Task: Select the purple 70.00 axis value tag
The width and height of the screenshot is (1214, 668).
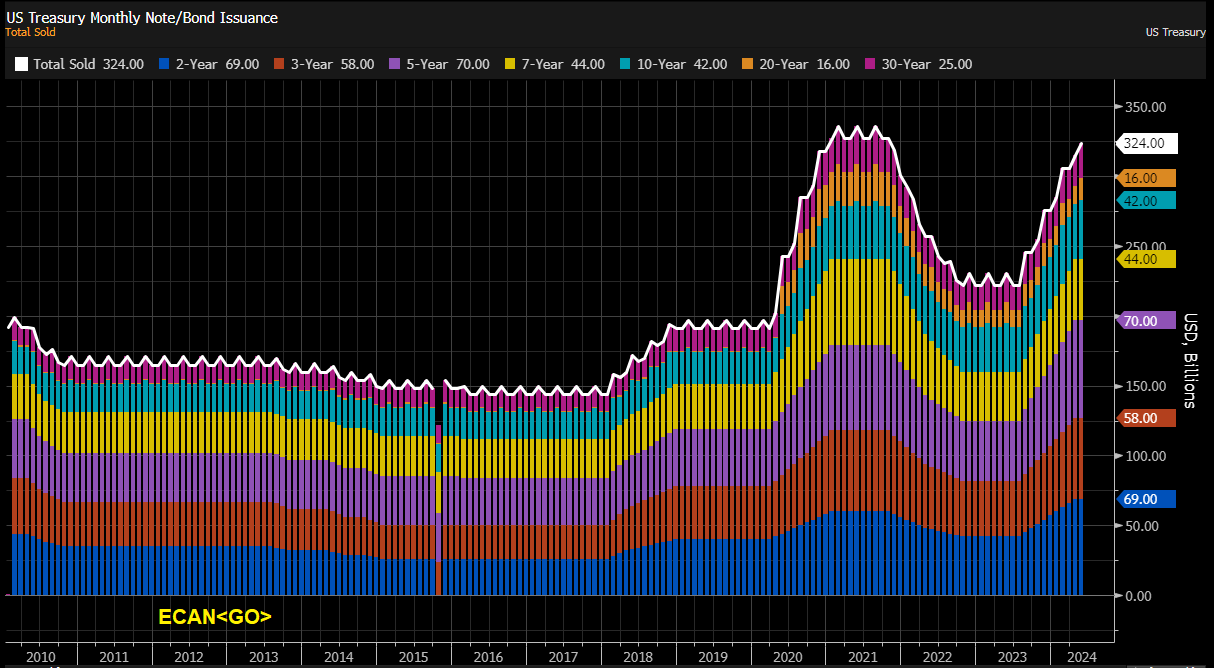Action: [x=1145, y=321]
